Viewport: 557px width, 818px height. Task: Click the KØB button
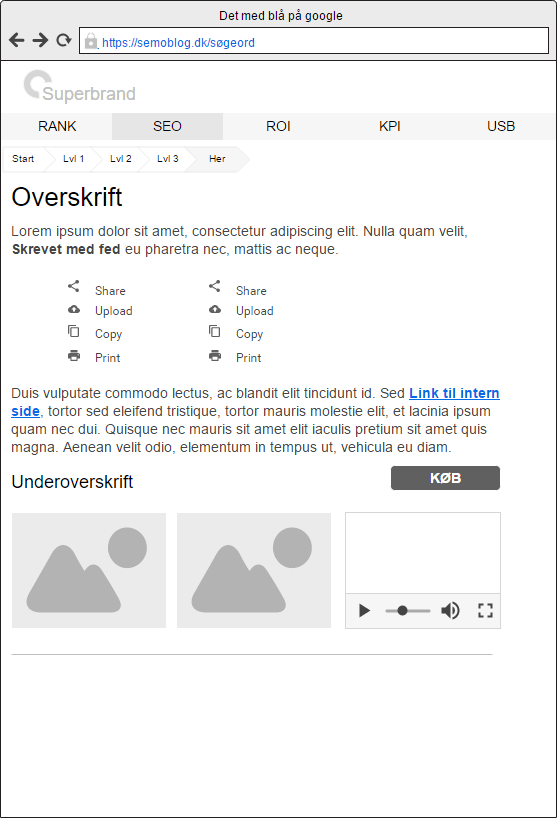click(x=445, y=478)
